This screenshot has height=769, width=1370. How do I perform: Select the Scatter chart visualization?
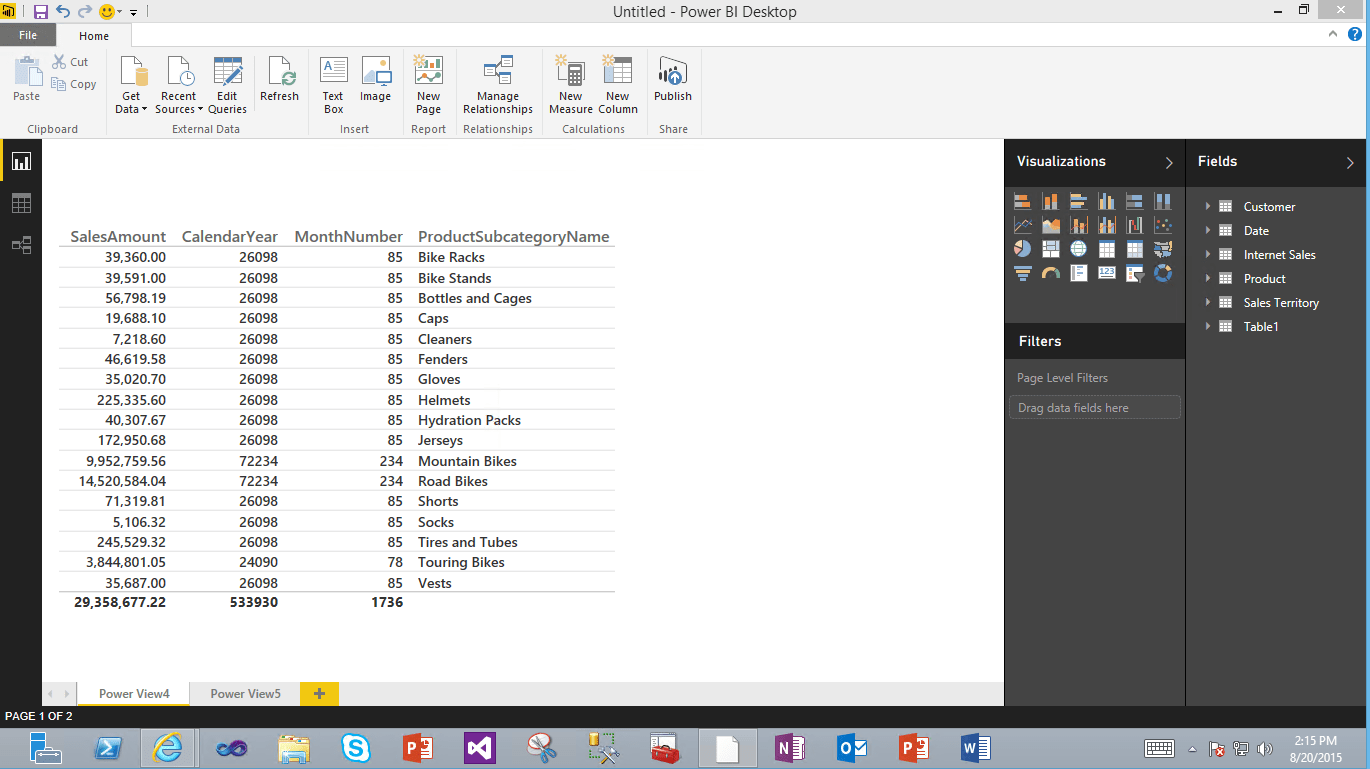(1163, 225)
